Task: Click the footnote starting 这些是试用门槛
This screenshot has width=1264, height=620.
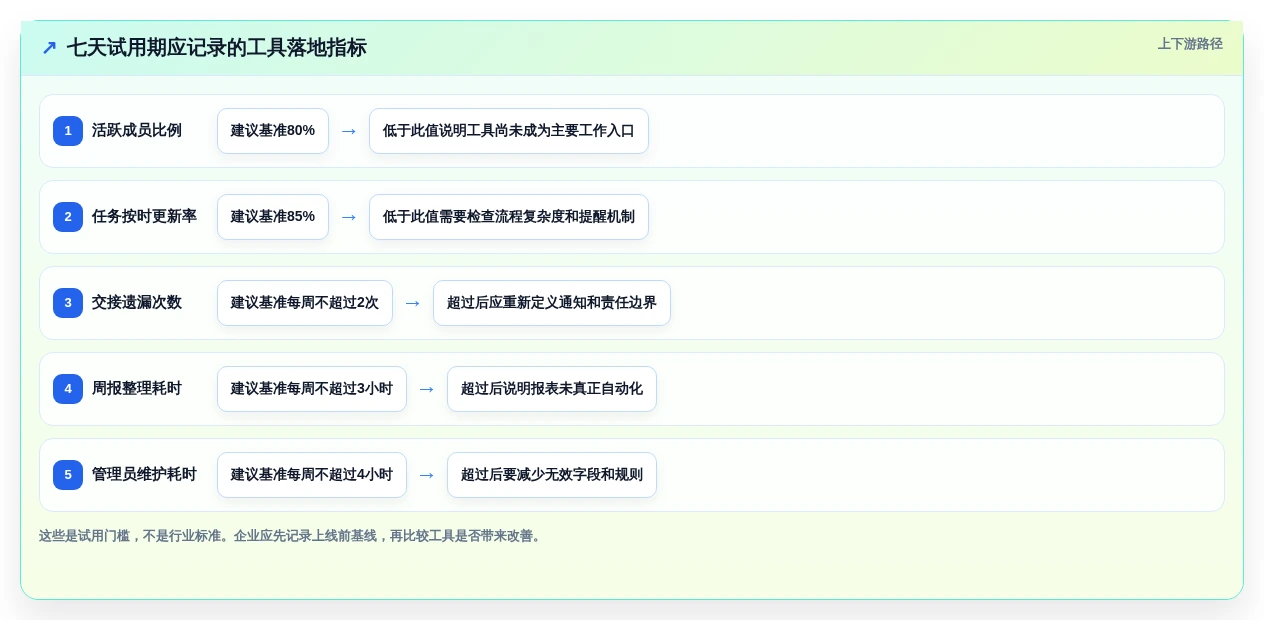Action: [x=292, y=536]
